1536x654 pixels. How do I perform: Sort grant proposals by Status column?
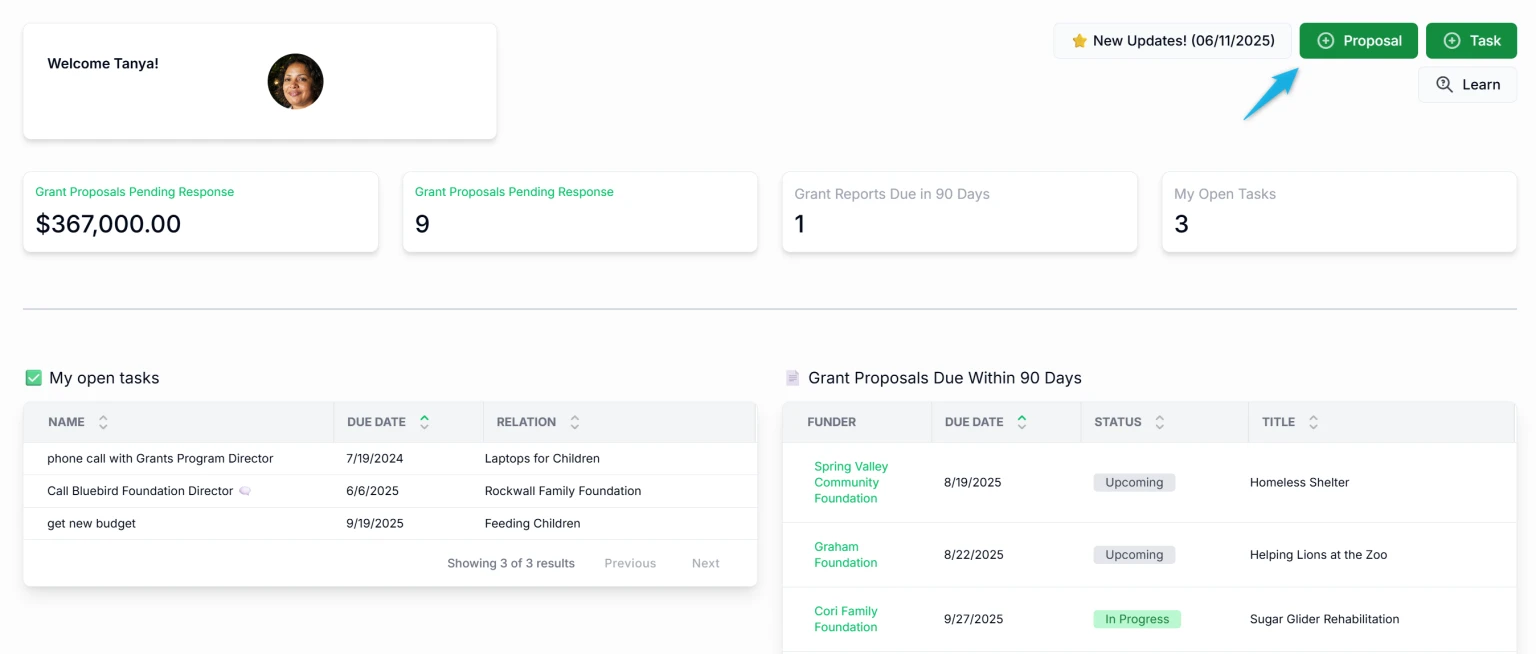click(1159, 422)
